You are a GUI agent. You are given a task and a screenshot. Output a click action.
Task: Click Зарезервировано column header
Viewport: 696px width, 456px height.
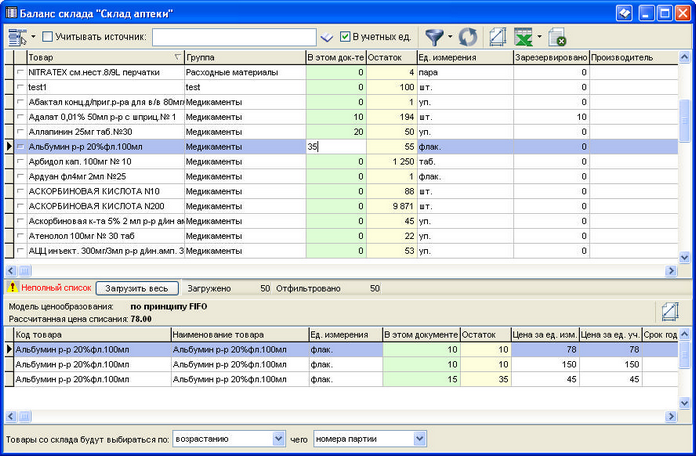coord(551,57)
